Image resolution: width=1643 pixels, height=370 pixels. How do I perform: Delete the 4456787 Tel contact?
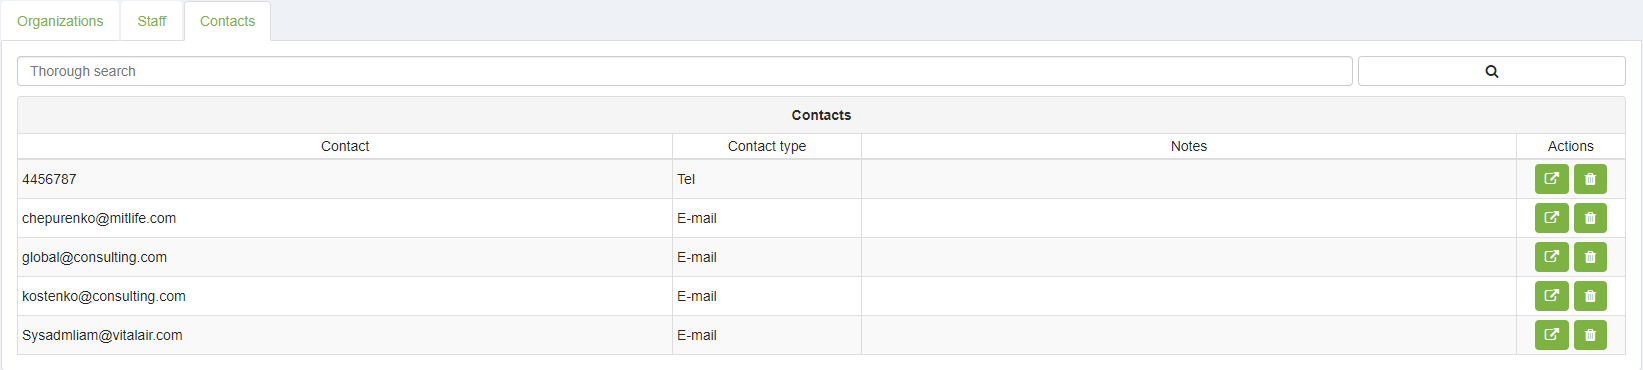pos(1590,179)
